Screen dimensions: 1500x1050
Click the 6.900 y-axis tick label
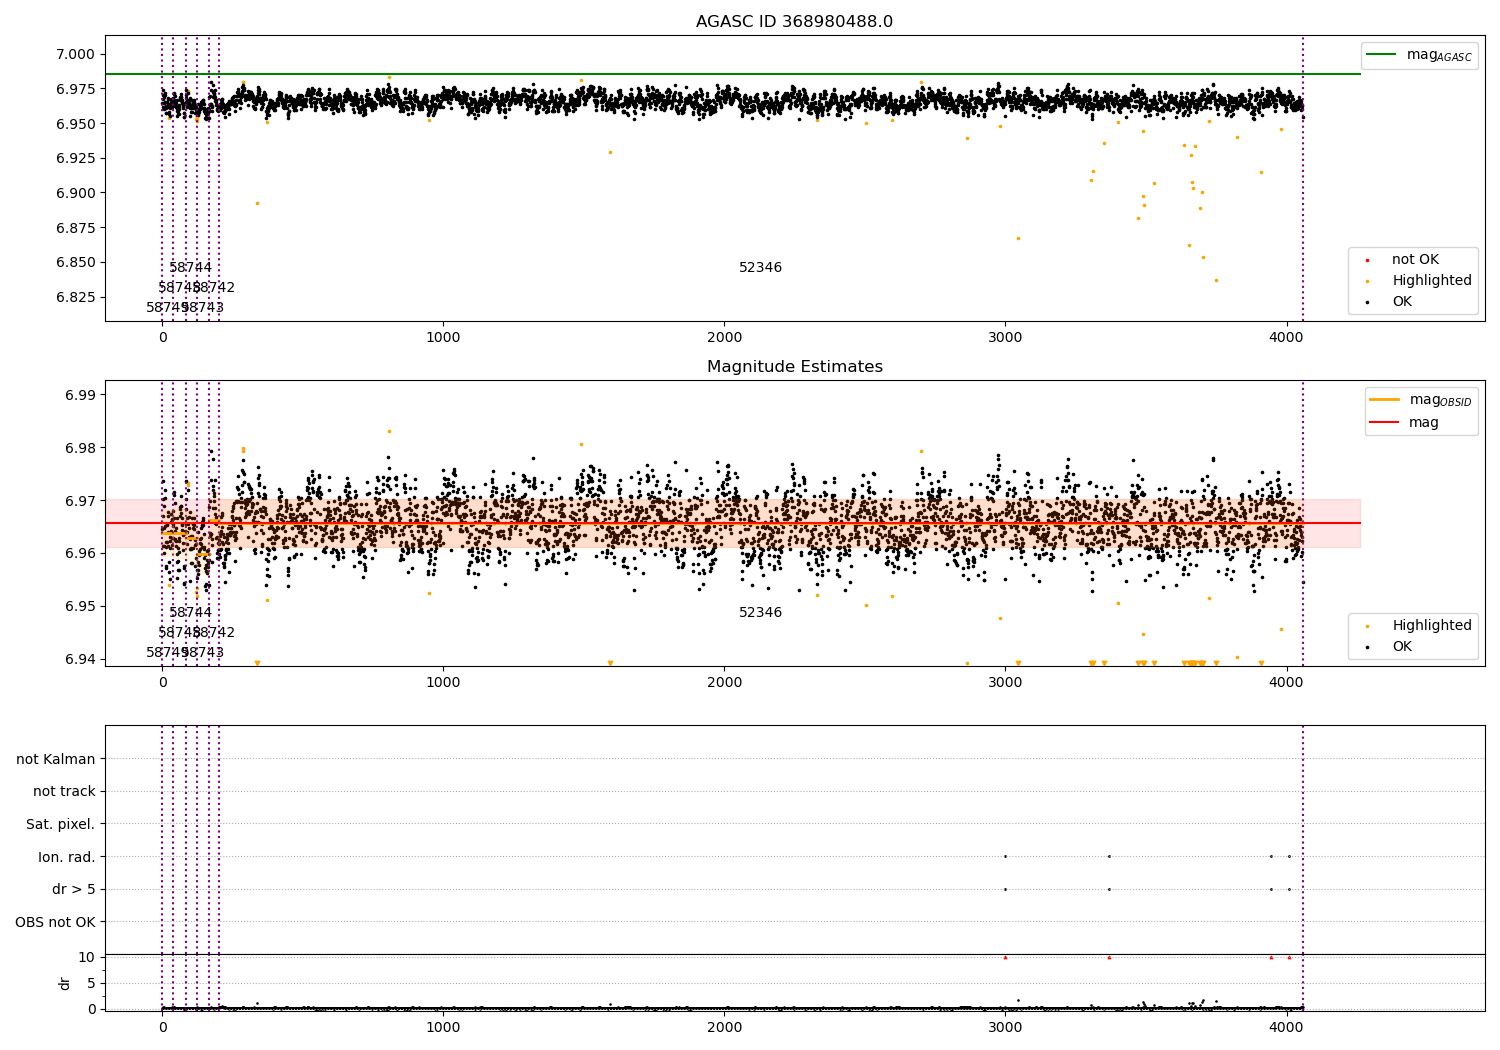pos(75,194)
